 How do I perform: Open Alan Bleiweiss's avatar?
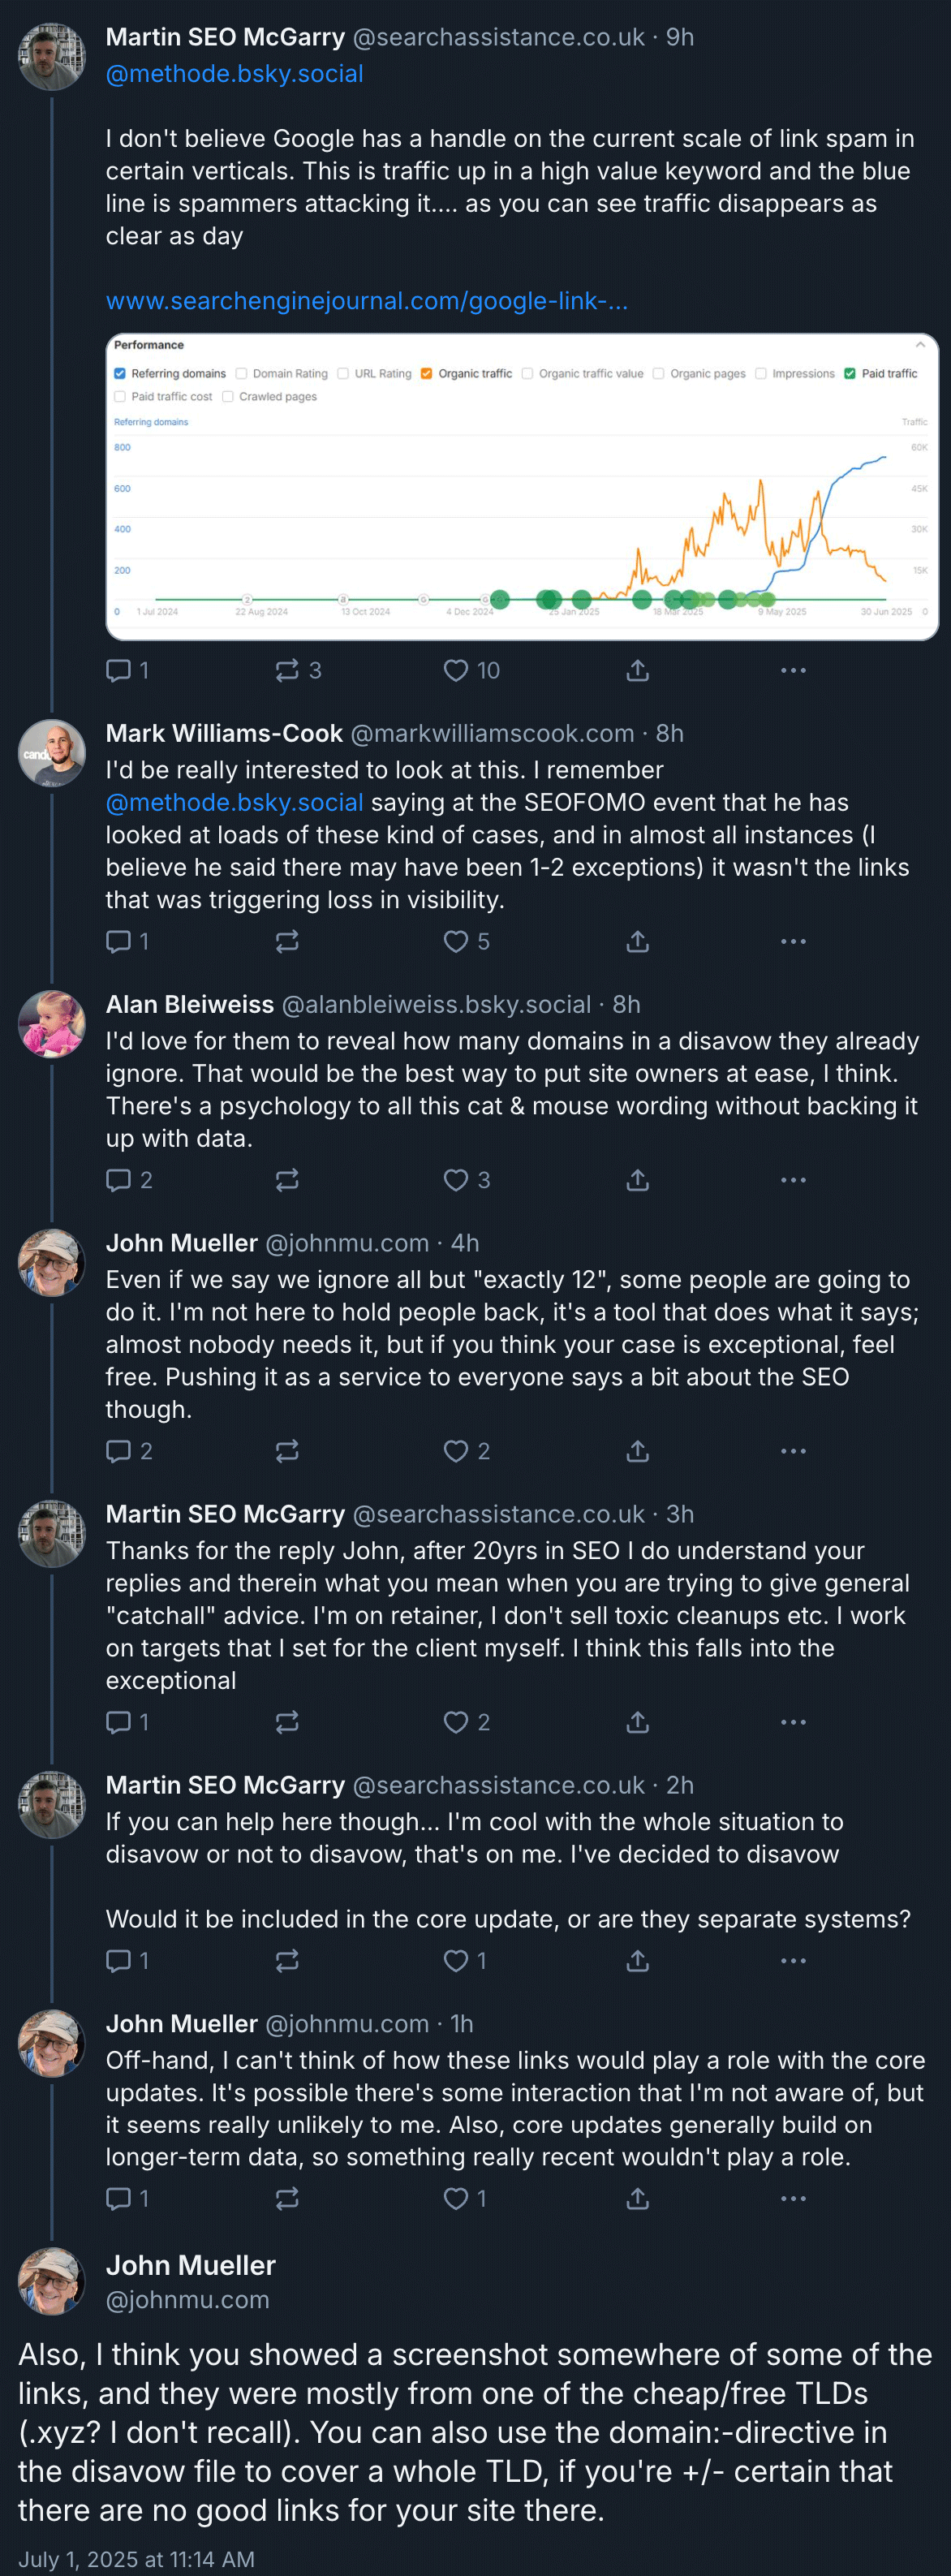click(52, 1024)
